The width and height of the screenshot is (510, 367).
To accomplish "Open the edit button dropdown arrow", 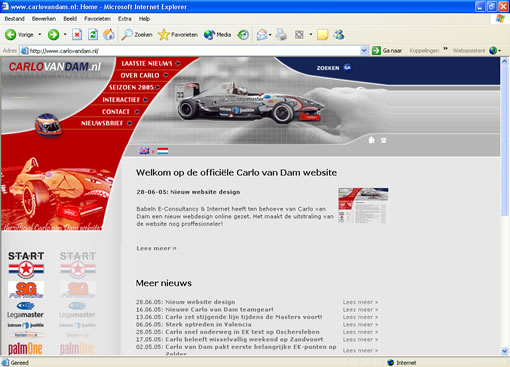I will pos(311,34).
